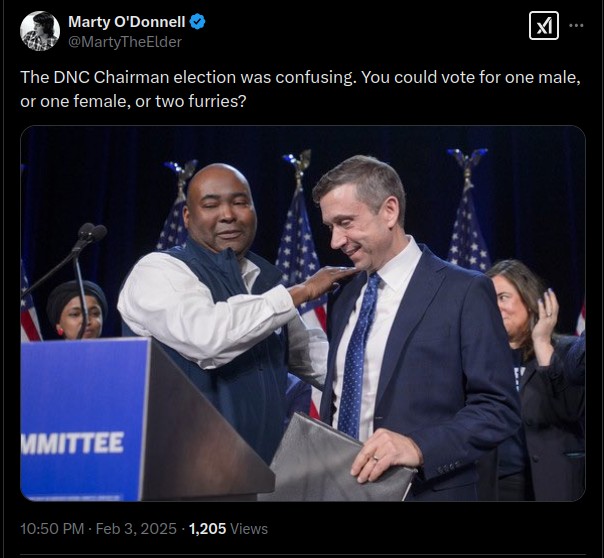Viewport: 604px width, 558px height.
Task: Visit the Marty O'Donnell display name link
Action: click(127, 22)
